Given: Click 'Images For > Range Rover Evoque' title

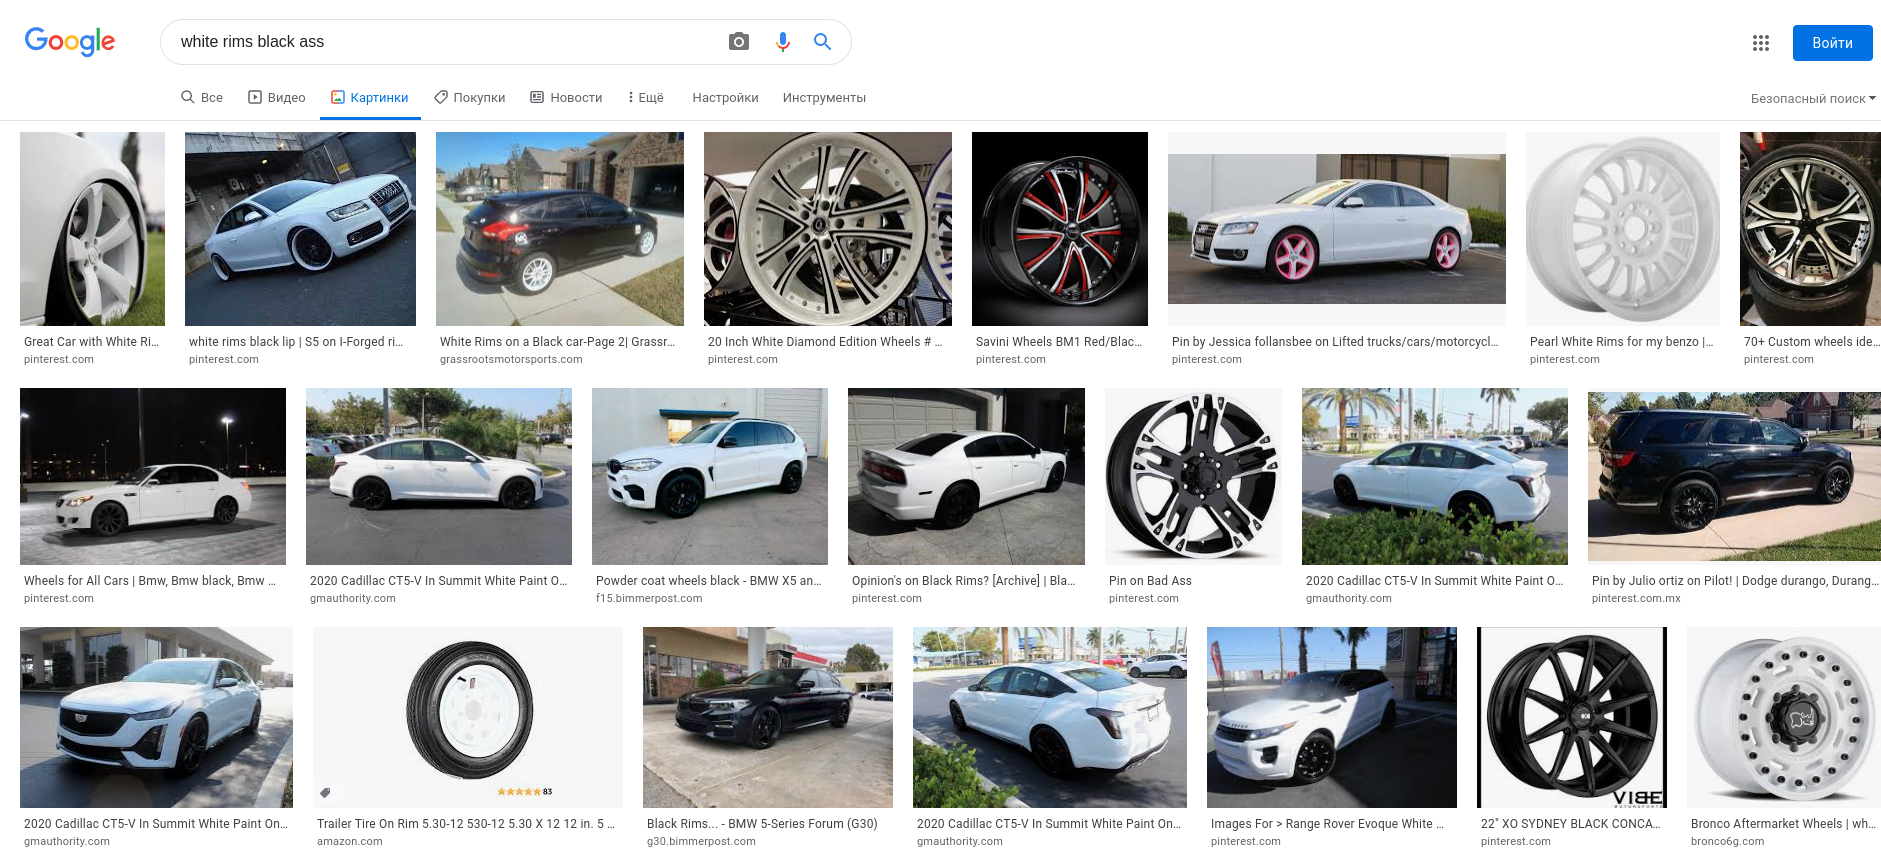Looking at the screenshot, I should click(x=1327, y=824).
